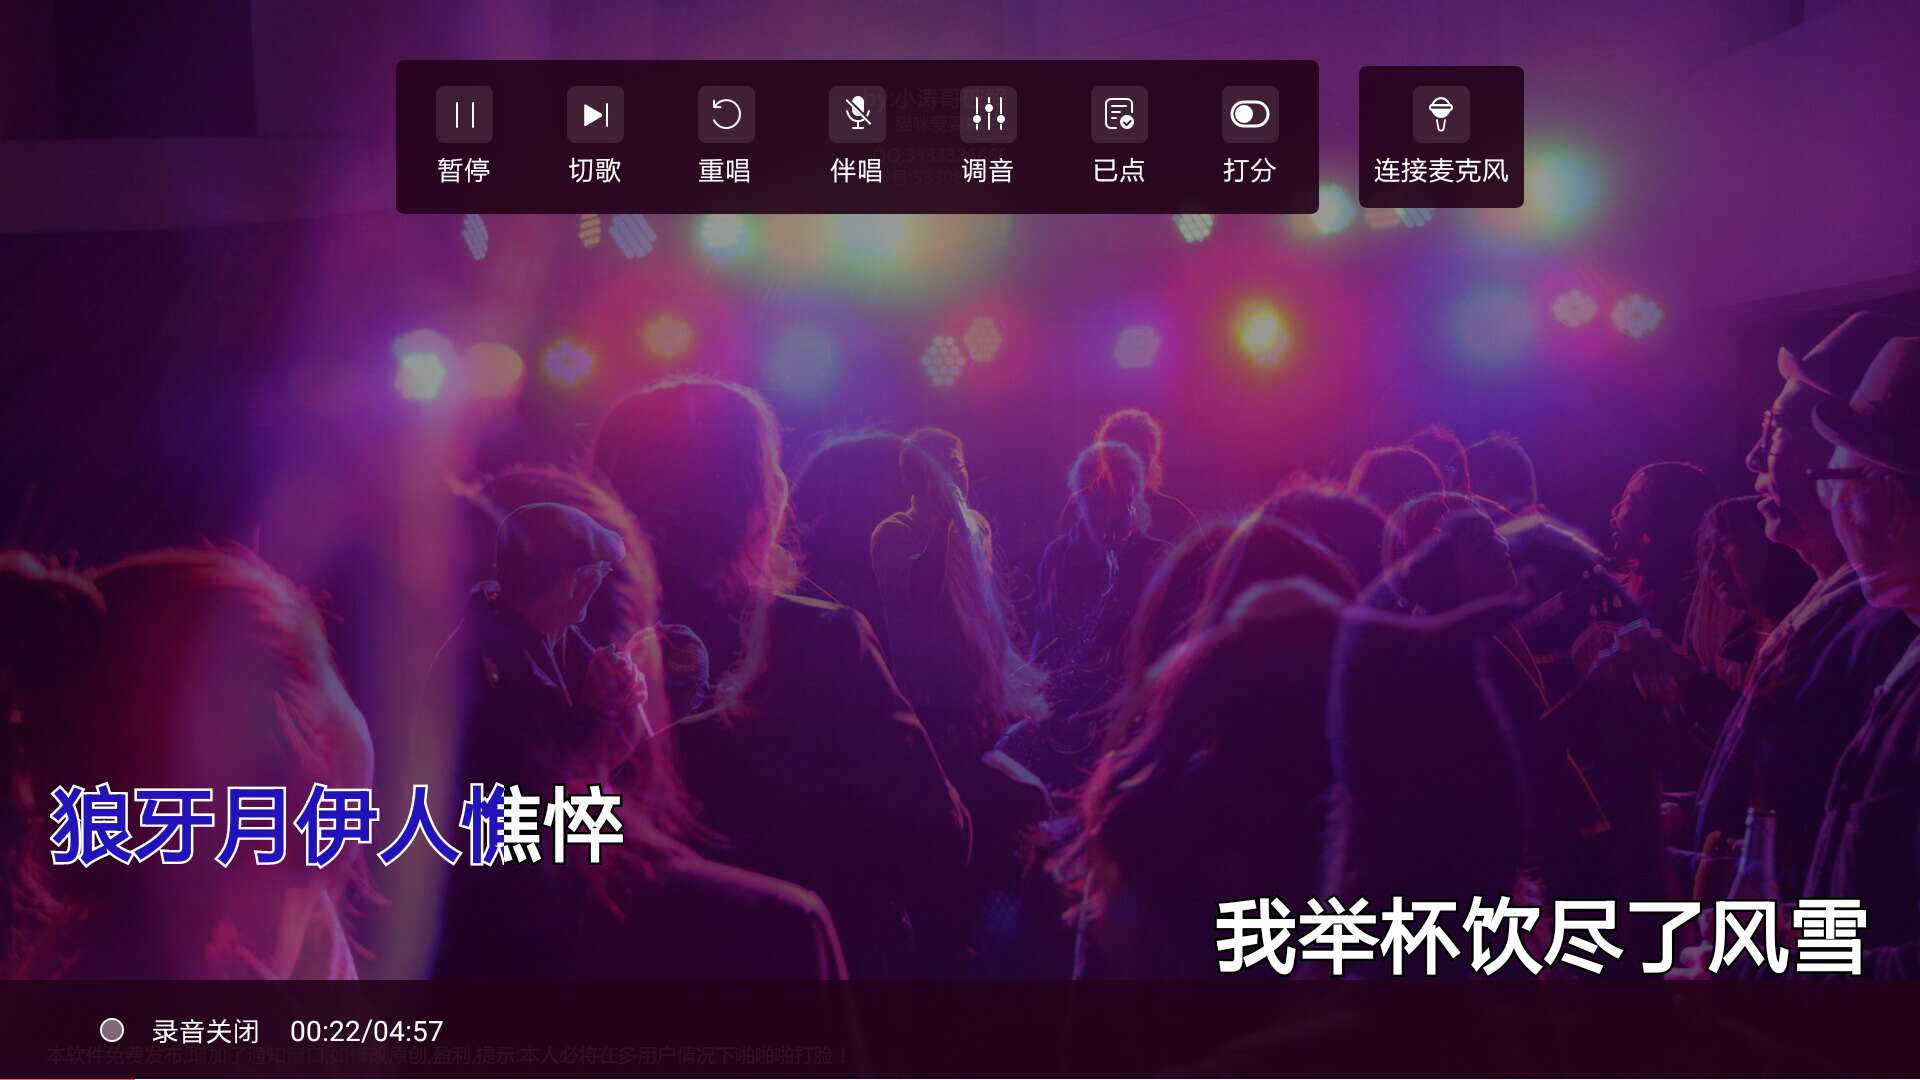Screen dimensions: 1920x1080
Task: Click the 调音 text label
Action: (988, 170)
